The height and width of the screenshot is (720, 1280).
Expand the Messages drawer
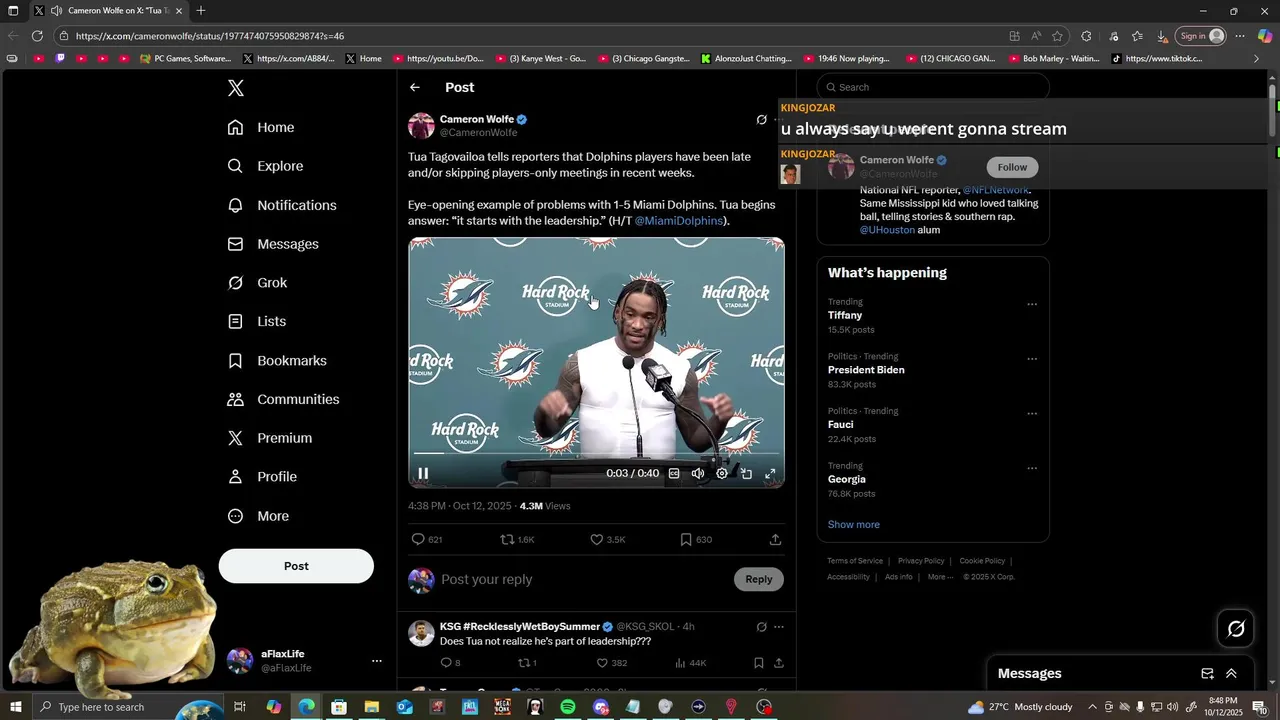pyautogui.click(x=1231, y=674)
